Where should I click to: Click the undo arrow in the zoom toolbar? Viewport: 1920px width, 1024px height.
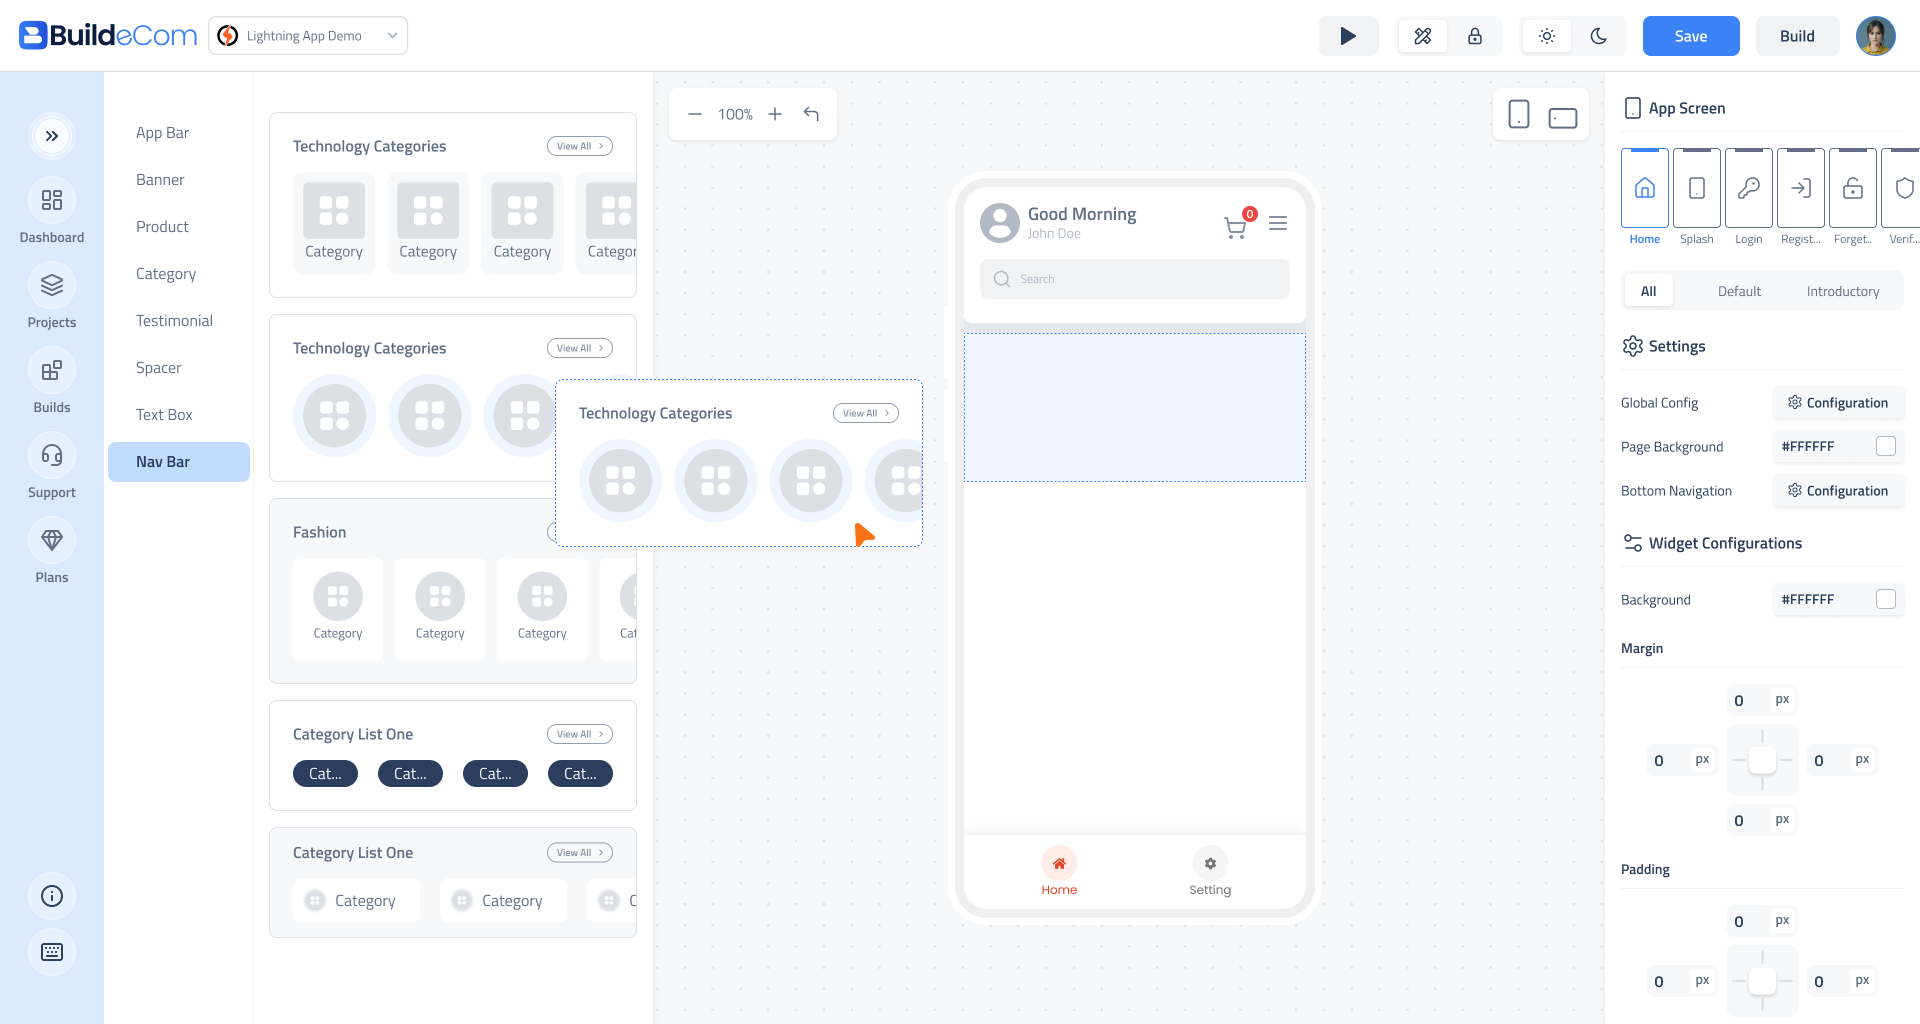click(x=811, y=114)
